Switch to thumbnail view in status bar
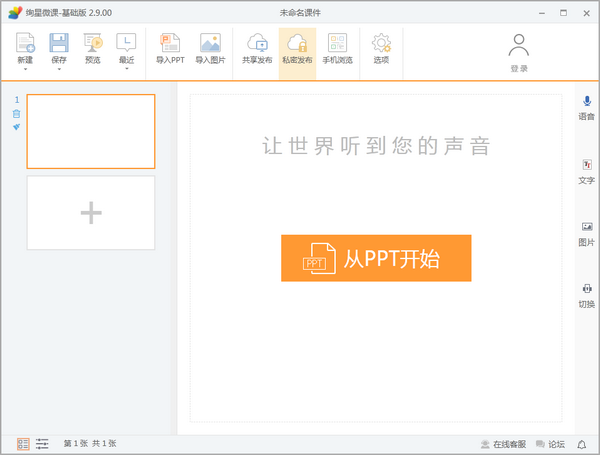The width and height of the screenshot is (600, 455). (x=23, y=443)
